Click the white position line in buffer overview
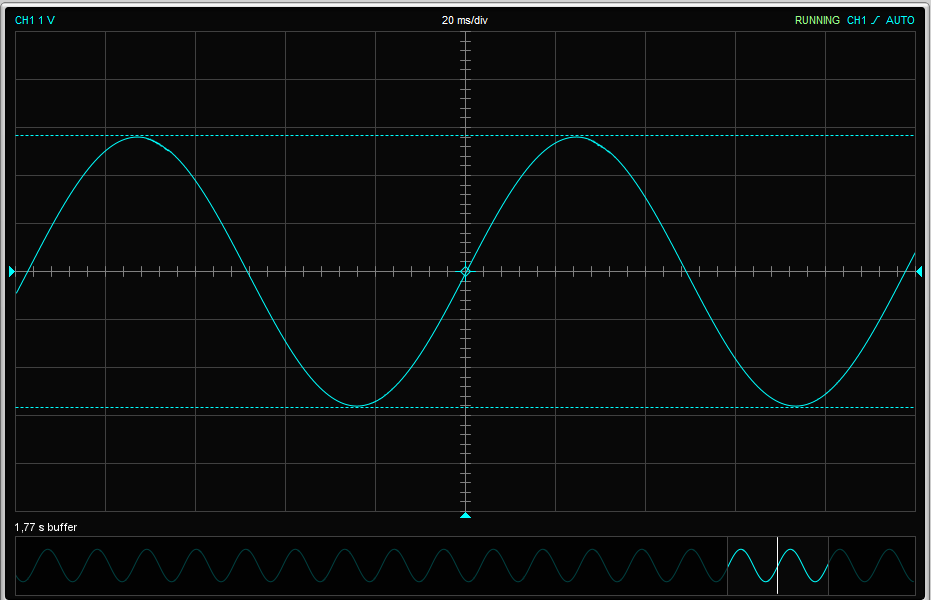 pyautogui.click(x=777, y=565)
